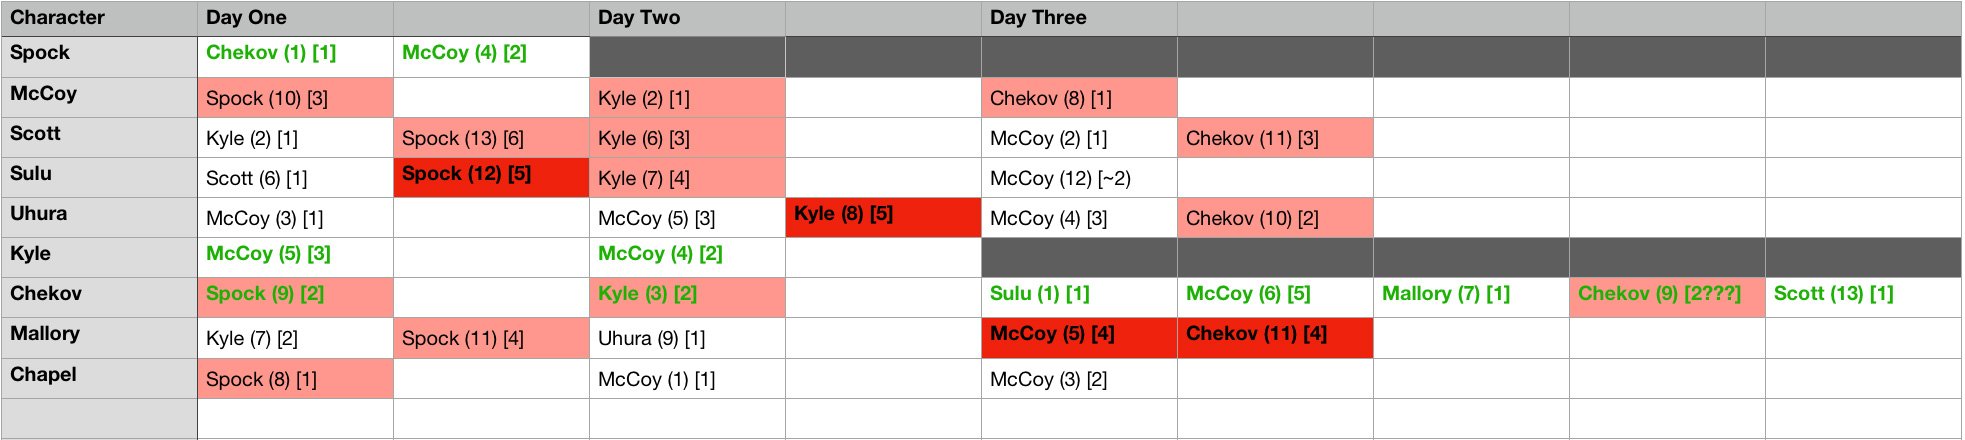Image resolution: width=1965 pixels, height=440 pixels.
Task: Click the red Kyle (8) [5] cell
Action: pos(882,215)
